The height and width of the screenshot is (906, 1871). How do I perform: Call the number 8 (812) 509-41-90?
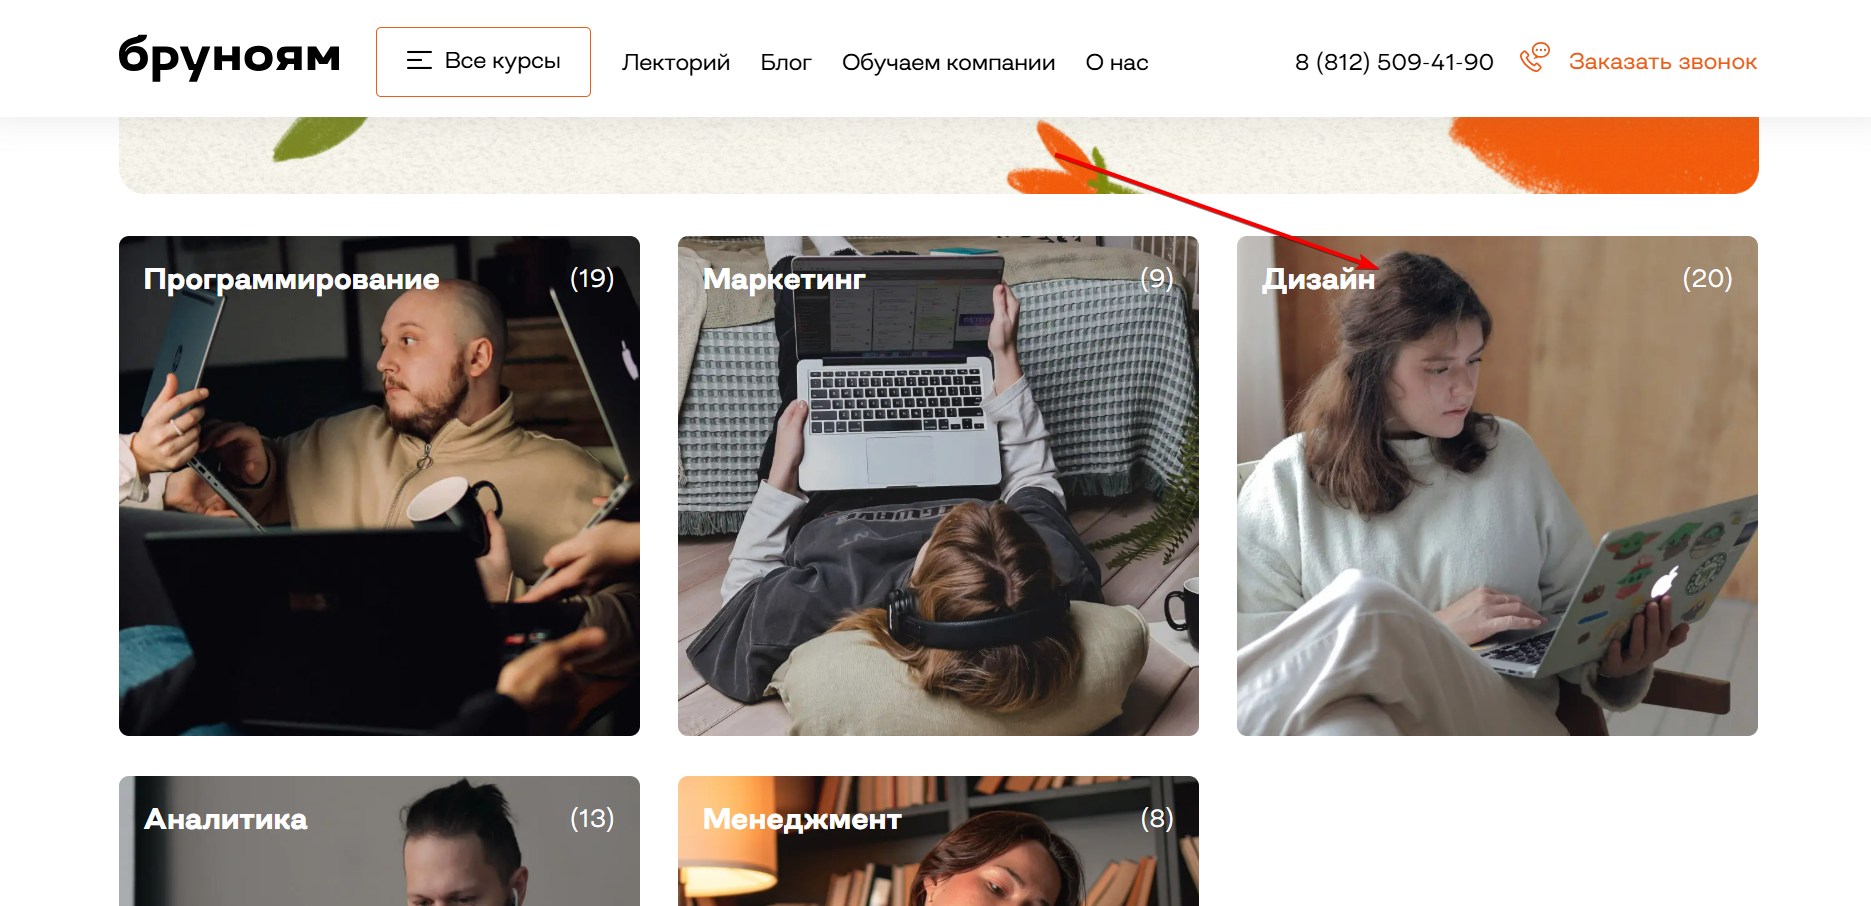click(x=1394, y=62)
